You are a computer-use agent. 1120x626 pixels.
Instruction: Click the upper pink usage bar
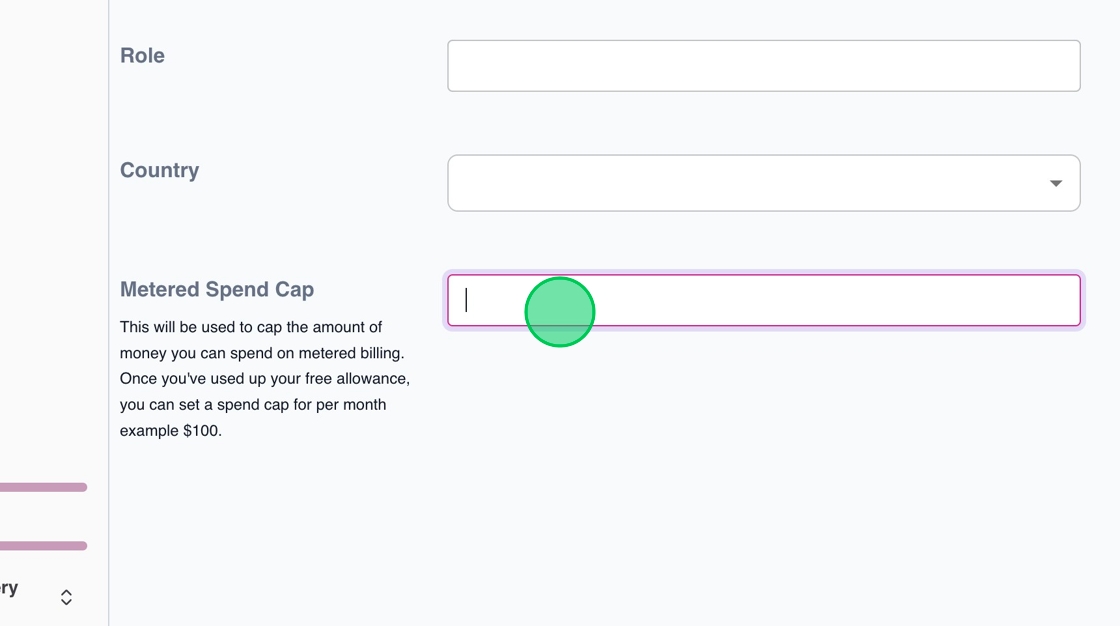pyautogui.click(x=43, y=487)
